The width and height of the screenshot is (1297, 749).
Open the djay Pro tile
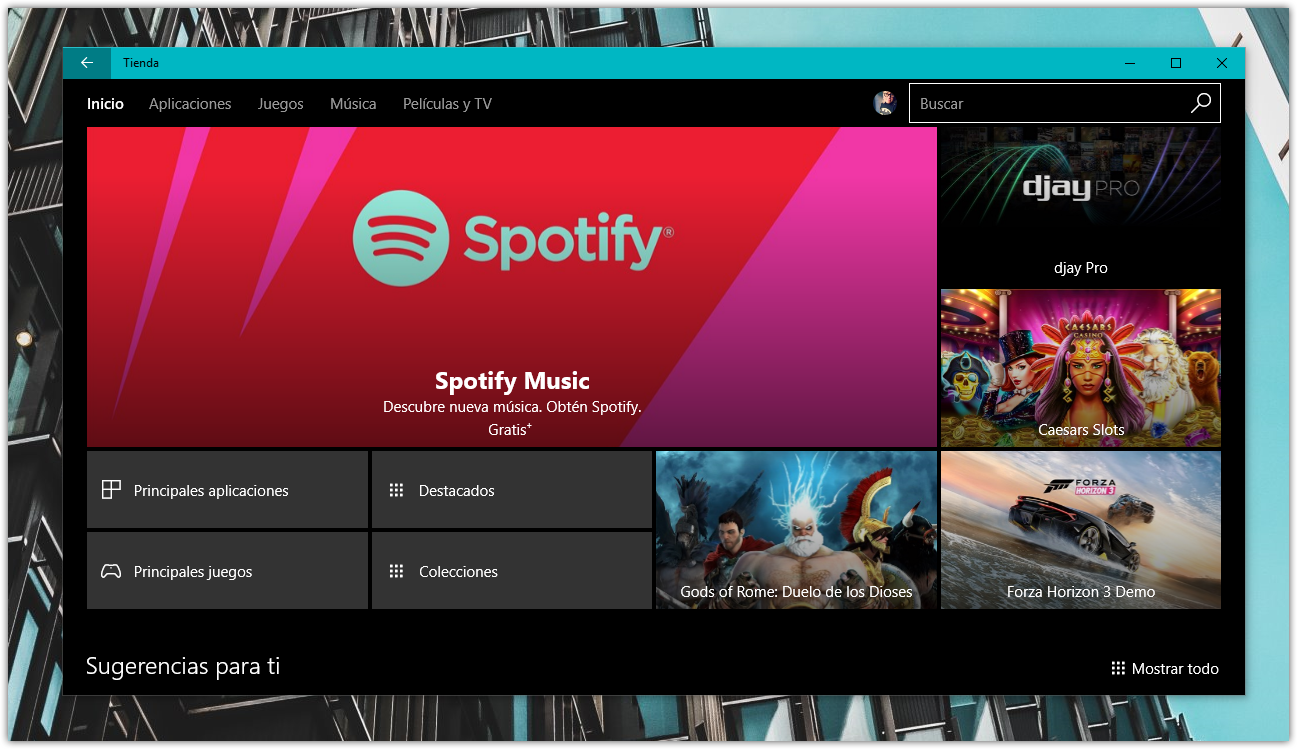(x=1081, y=206)
